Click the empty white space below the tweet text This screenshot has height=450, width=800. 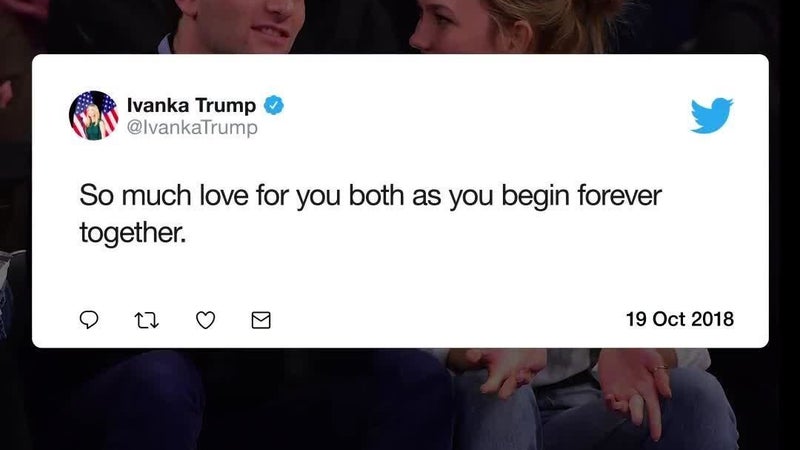point(400,276)
